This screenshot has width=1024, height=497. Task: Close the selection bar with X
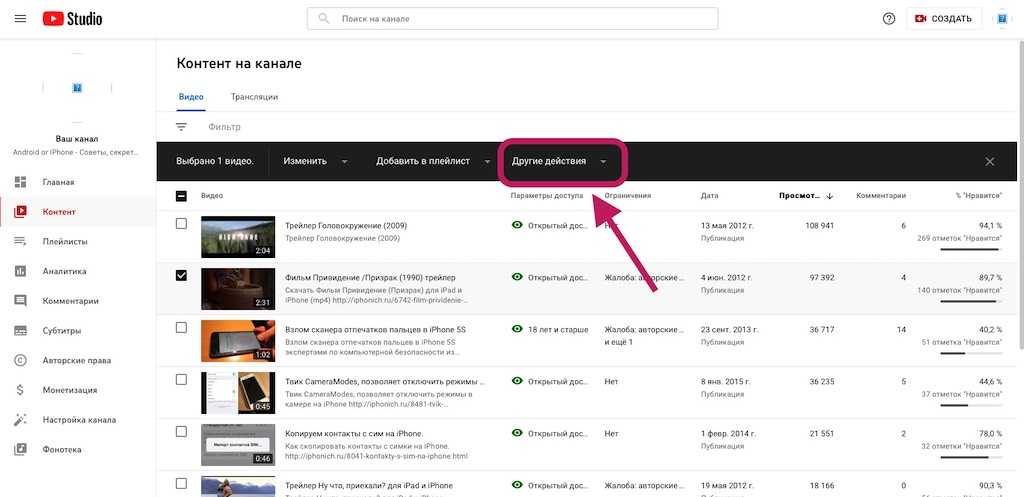click(x=989, y=161)
